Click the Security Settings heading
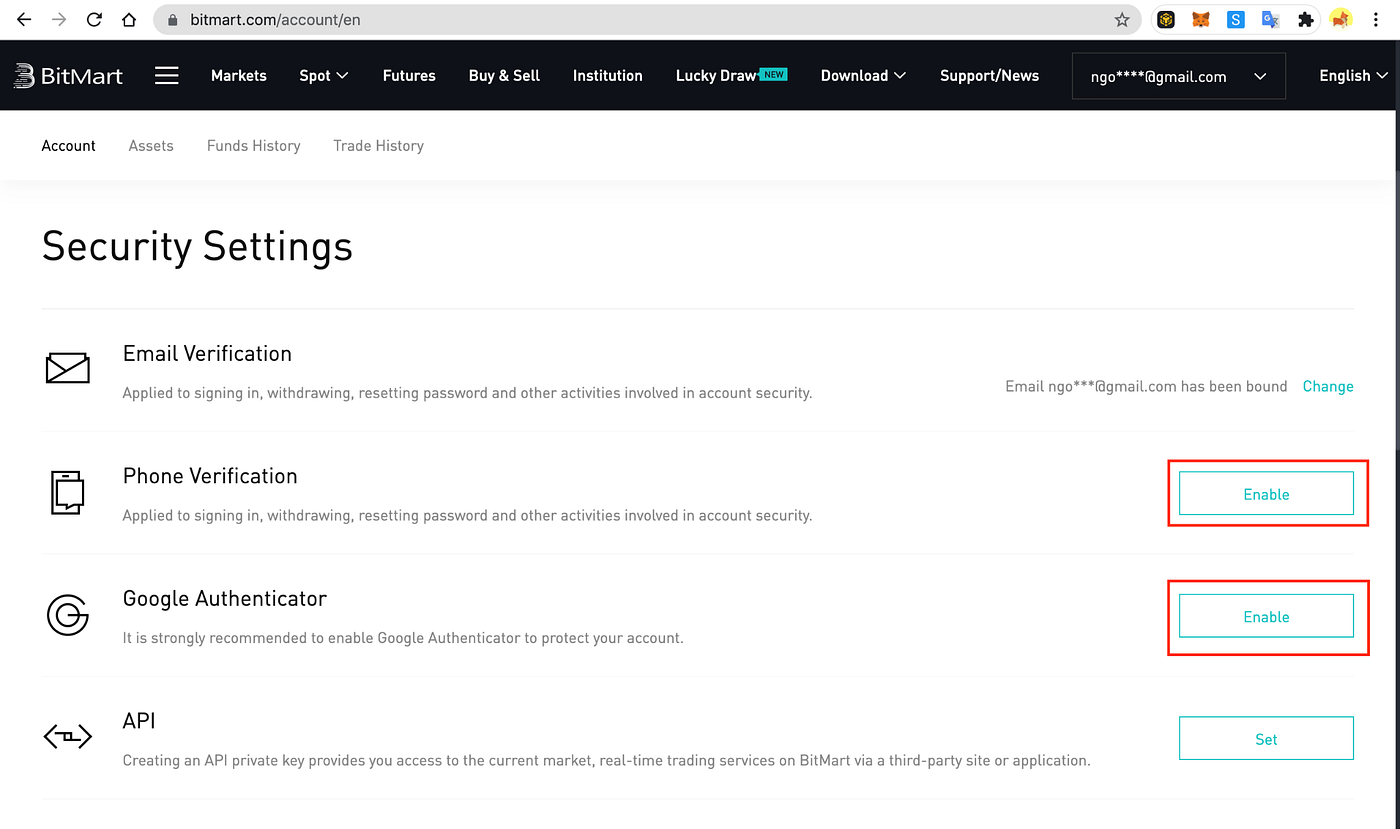Image resolution: width=1400 pixels, height=829 pixels. point(197,246)
